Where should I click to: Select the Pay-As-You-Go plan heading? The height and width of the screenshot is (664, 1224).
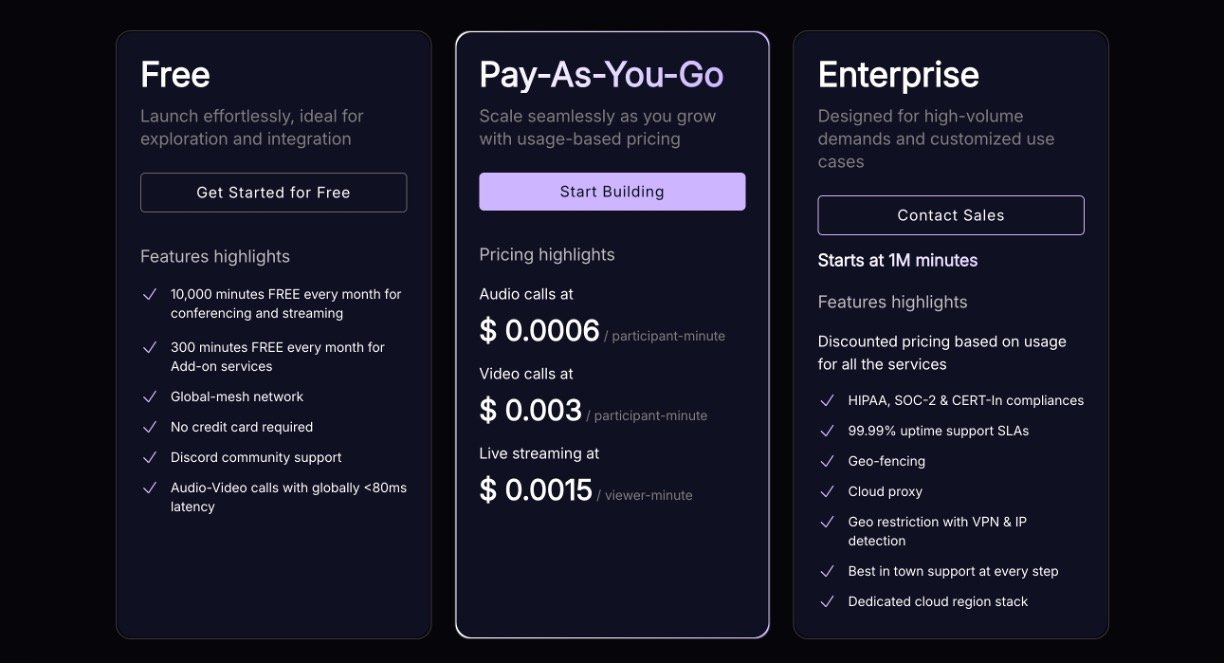[x=601, y=75]
